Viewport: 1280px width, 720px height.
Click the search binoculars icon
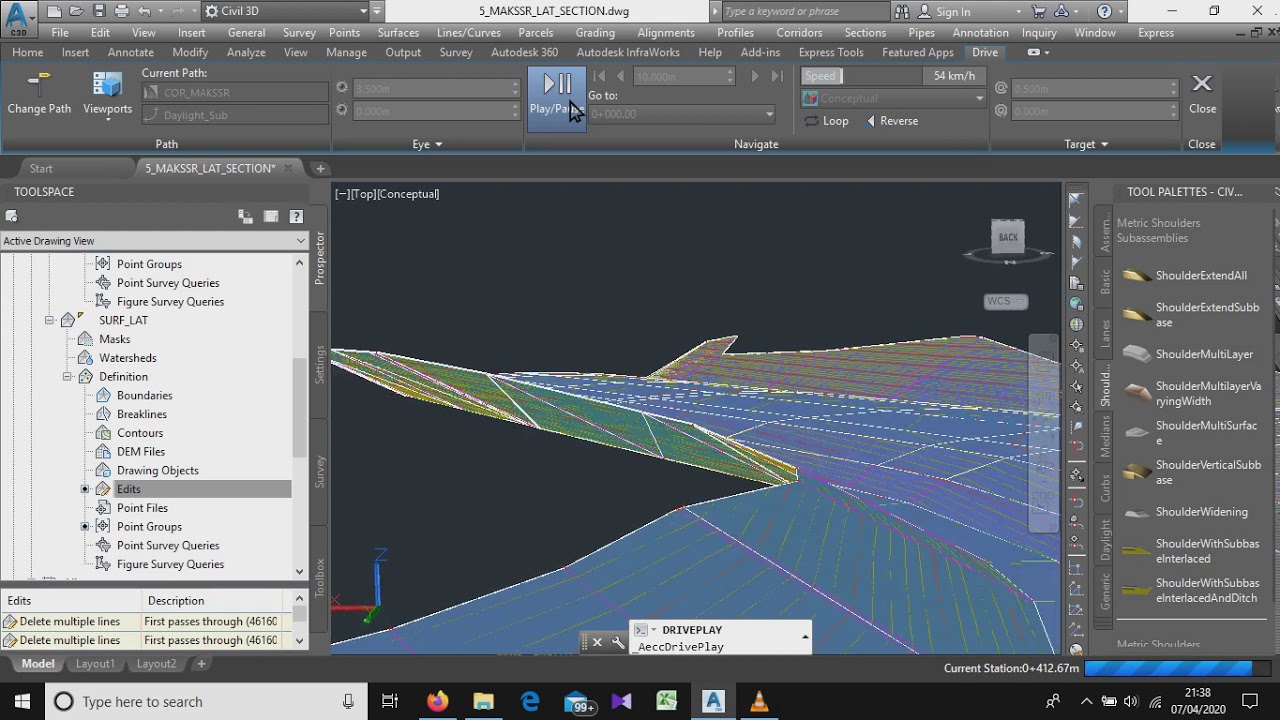pyautogui.click(x=903, y=11)
